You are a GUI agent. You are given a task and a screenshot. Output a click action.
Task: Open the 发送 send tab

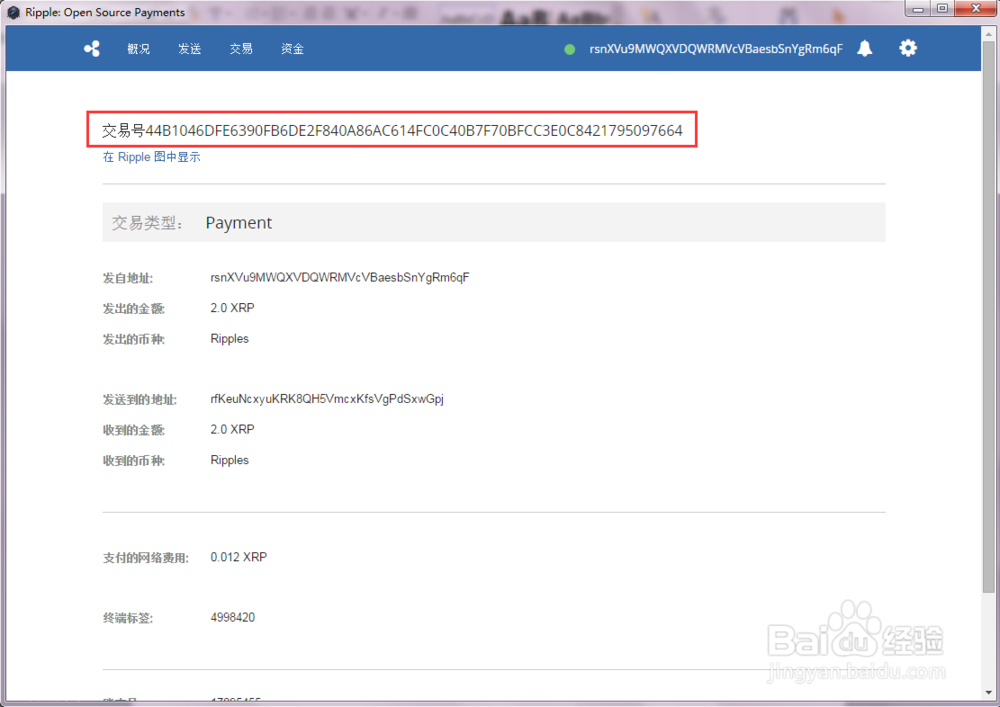pyautogui.click(x=189, y=48)
